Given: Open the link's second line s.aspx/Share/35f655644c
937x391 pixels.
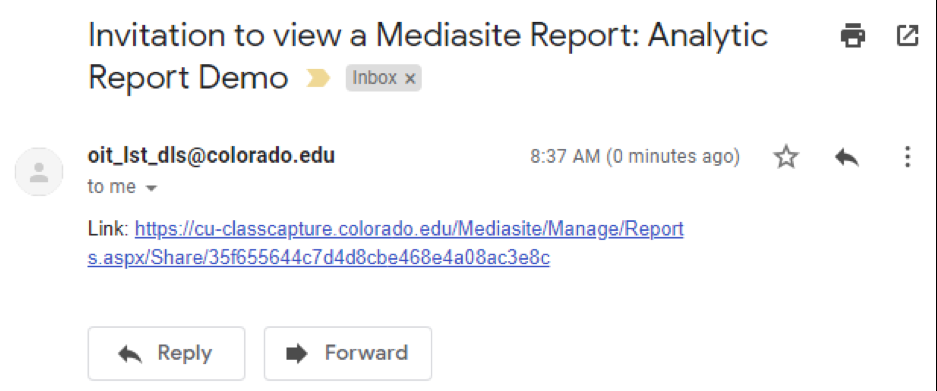Looking at the screenshot, I should tap(319, 258).
